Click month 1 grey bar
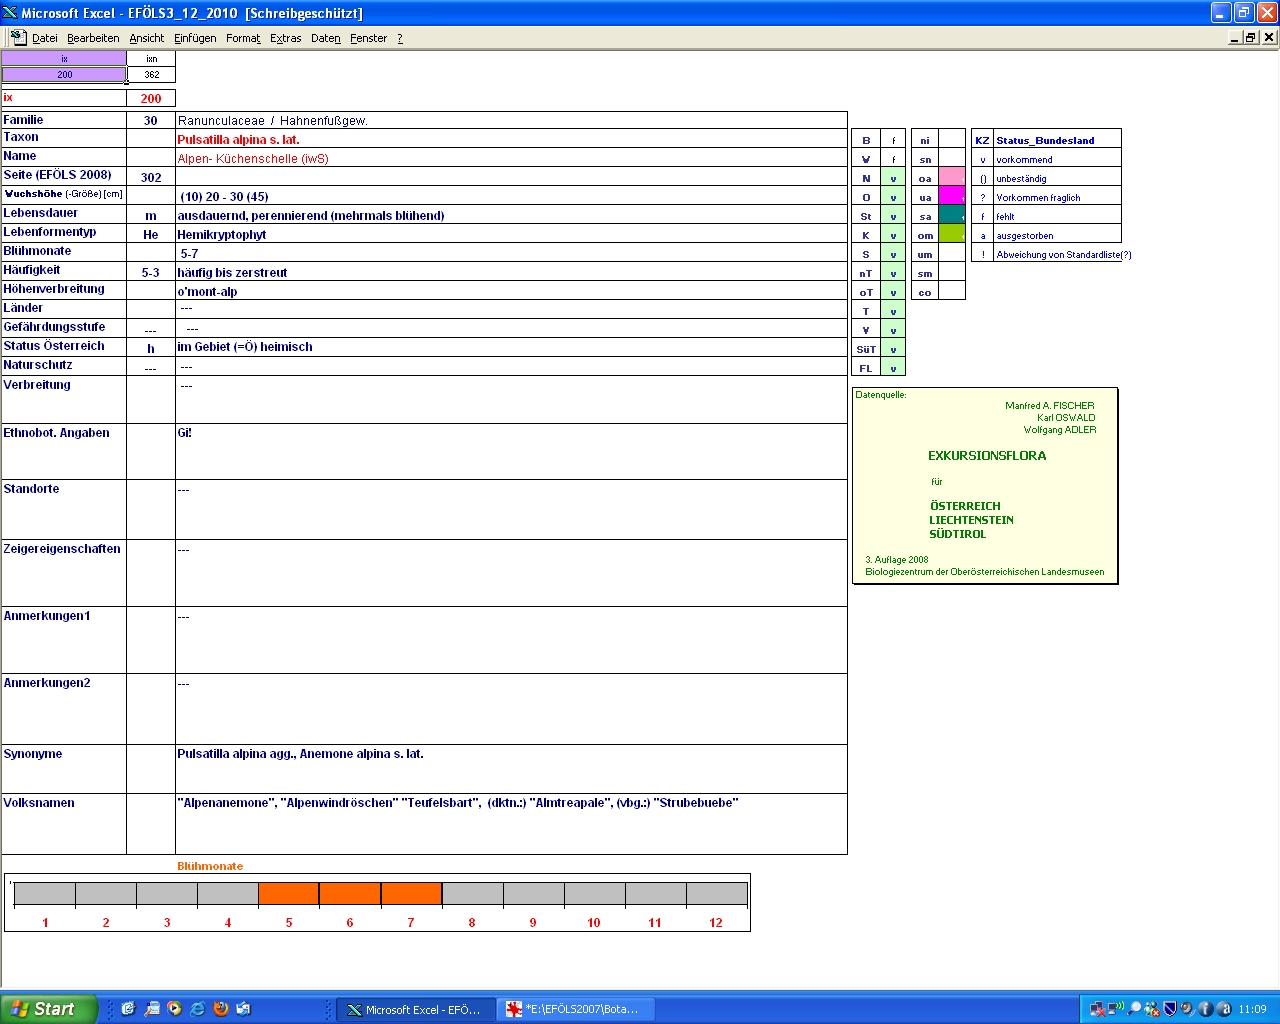This screenshot has width=1280, height=1024. [45, 893]
